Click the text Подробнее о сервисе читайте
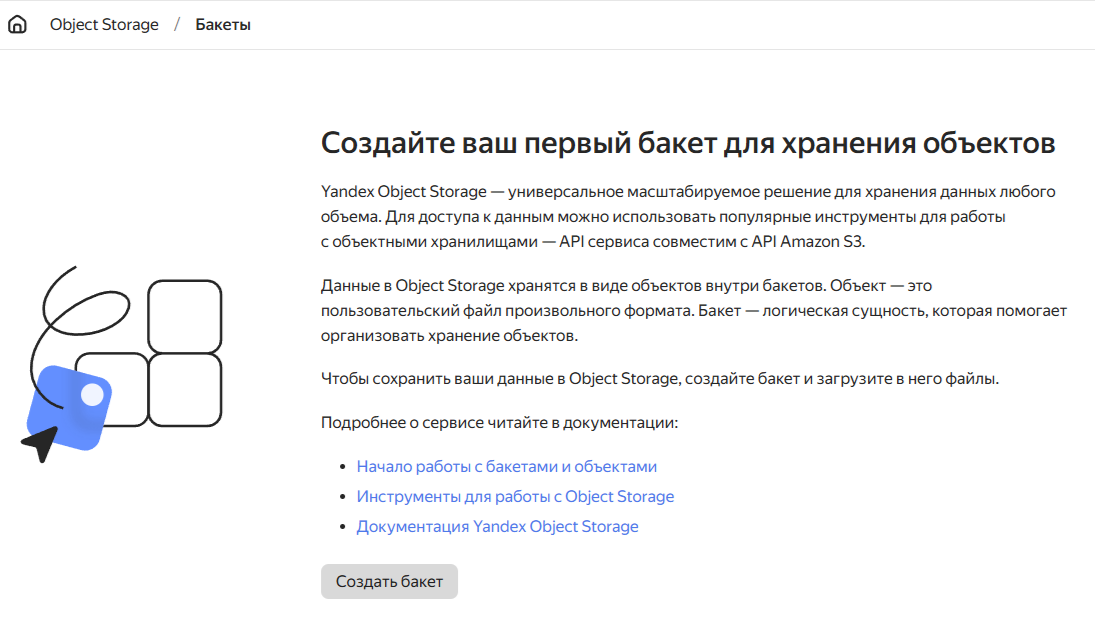The image size is (1095, 618). 499,423
